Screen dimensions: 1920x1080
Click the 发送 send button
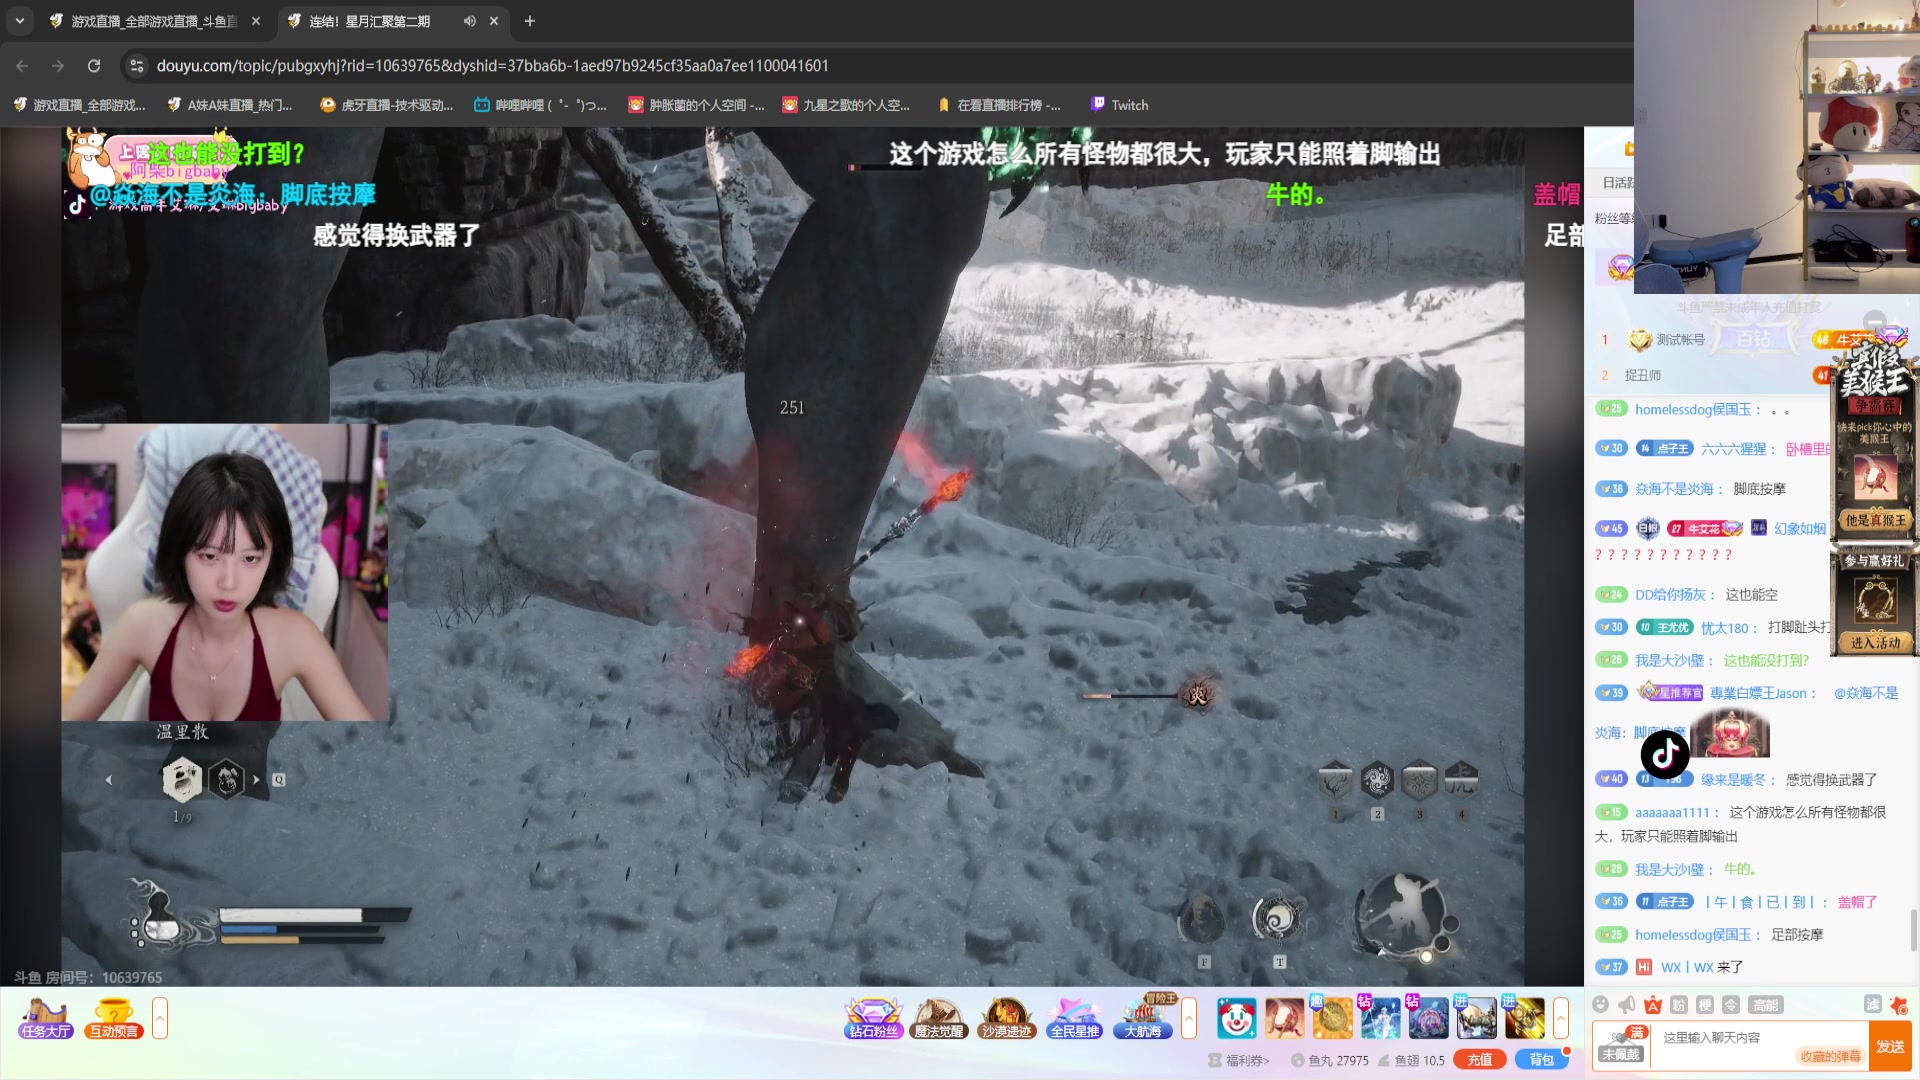point(1890,1046)
